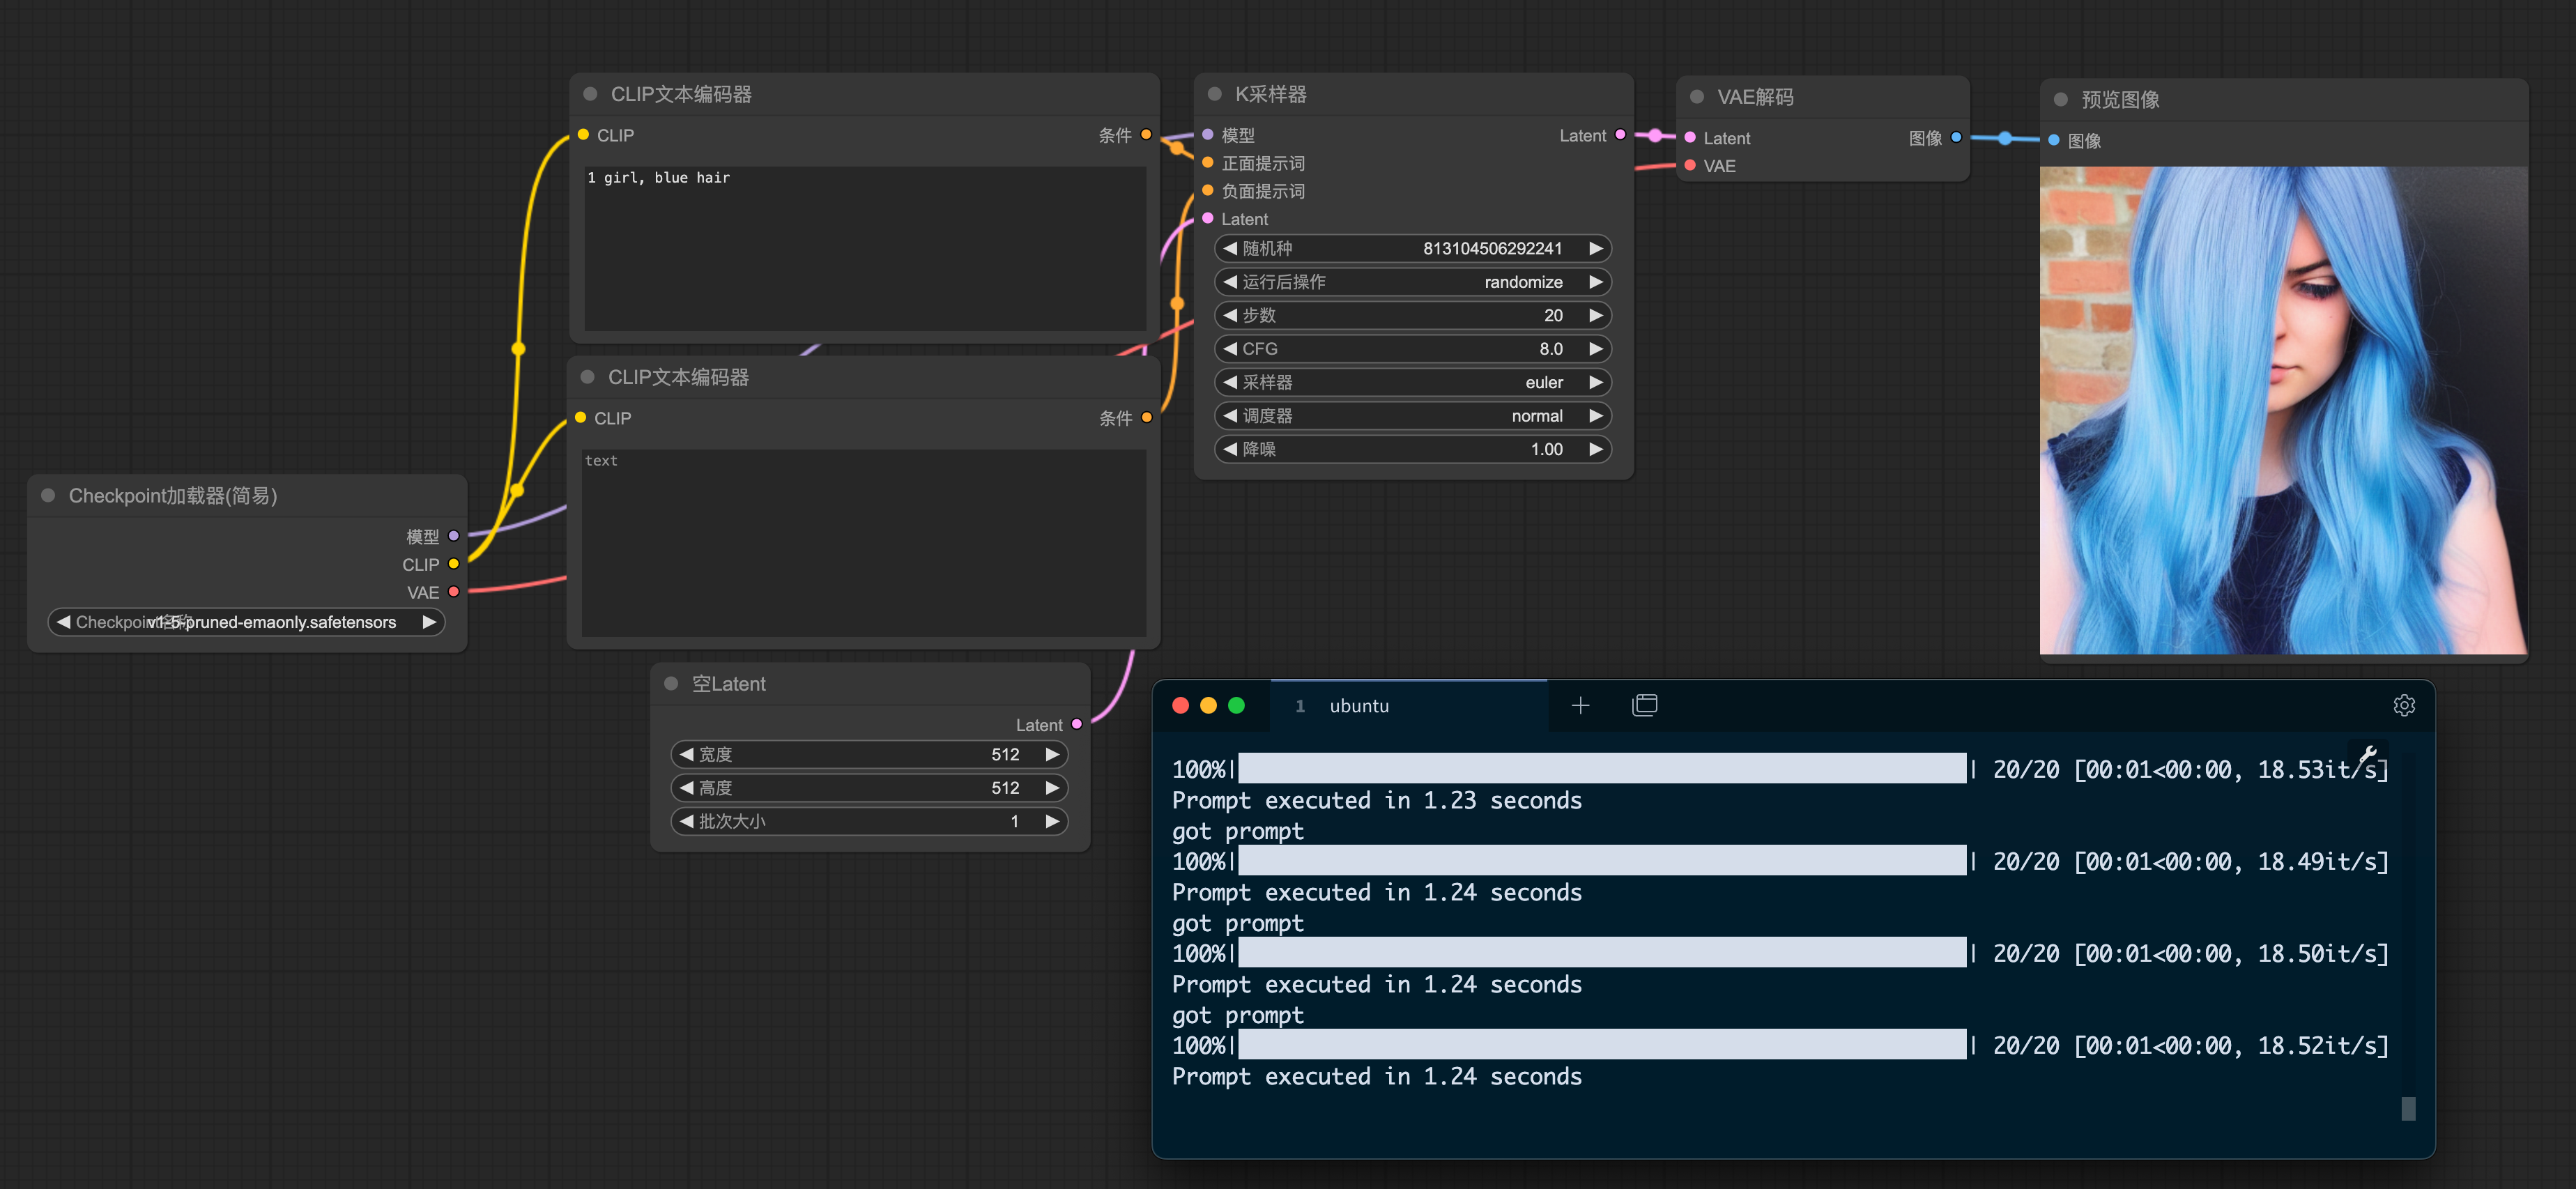The height and width of the screenshot is (1189, 2576).
Task: Open a new terminal tab with plus icon
Action: click(x=1580, y=705)
